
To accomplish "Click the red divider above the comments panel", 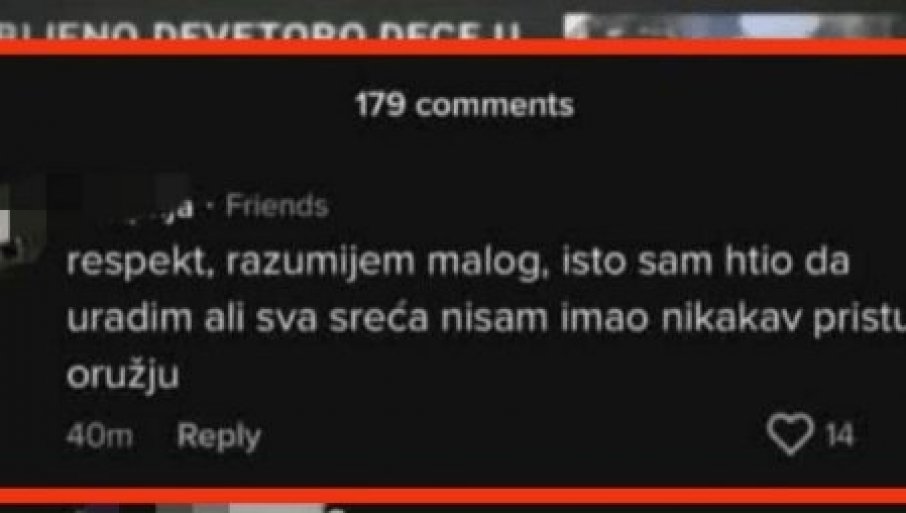I will [453, 47].
